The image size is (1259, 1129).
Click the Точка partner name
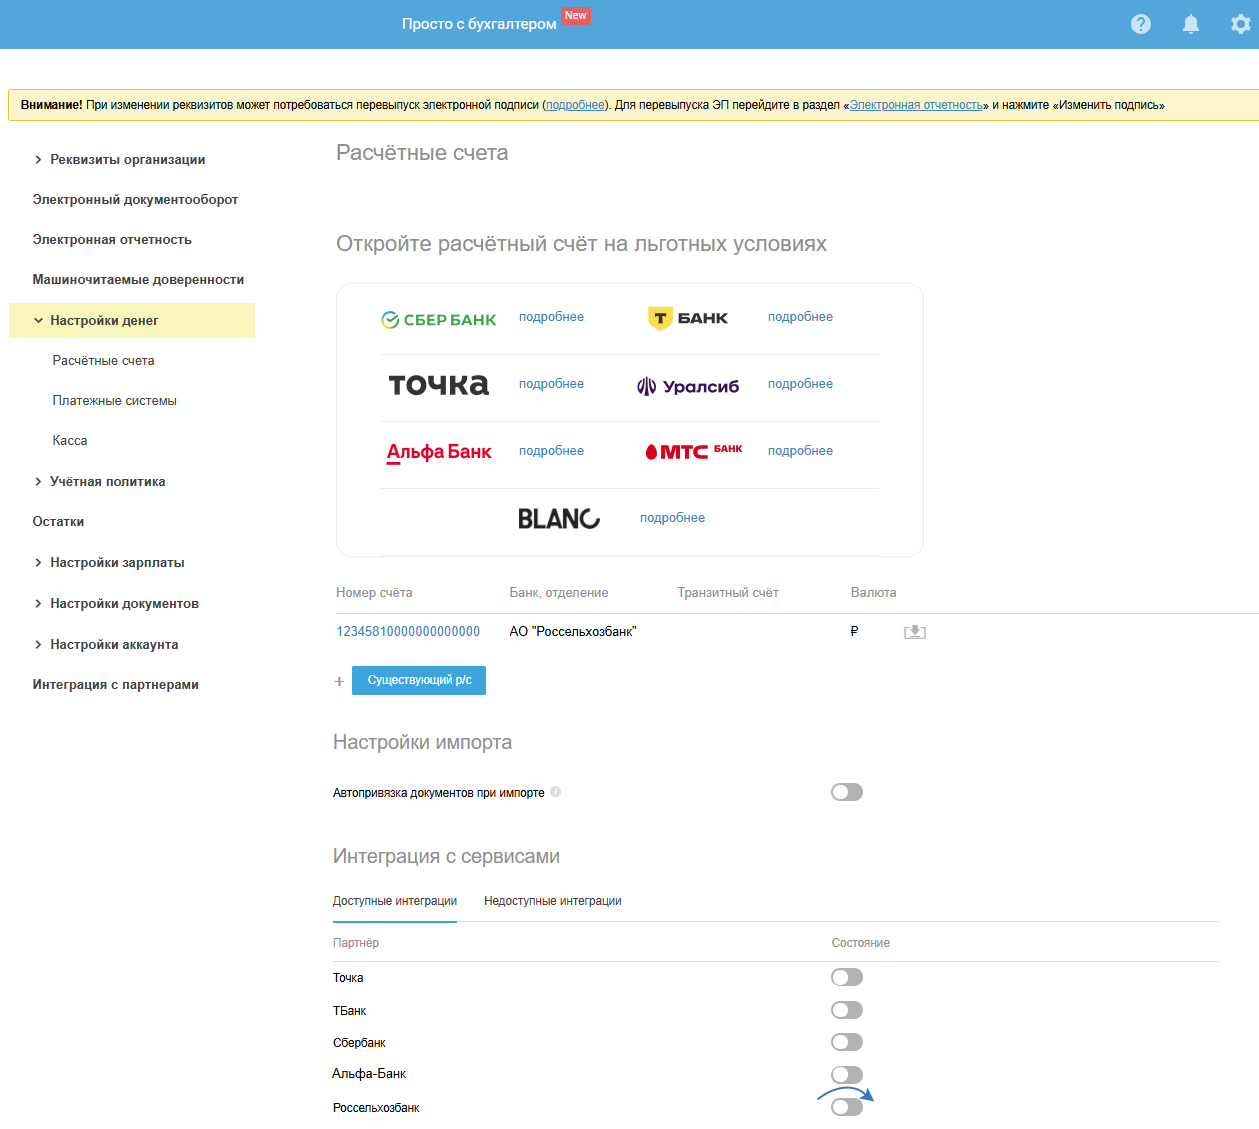click(x=348, y=978)
